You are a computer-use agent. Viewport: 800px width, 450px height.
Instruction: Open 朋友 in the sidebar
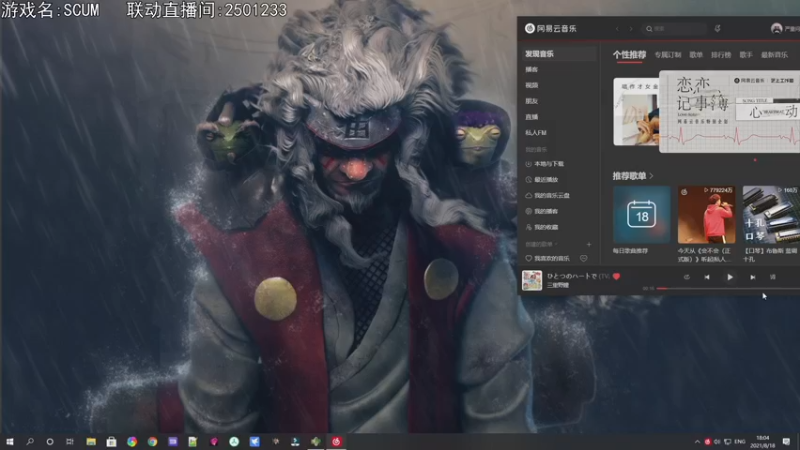(532, 101)
